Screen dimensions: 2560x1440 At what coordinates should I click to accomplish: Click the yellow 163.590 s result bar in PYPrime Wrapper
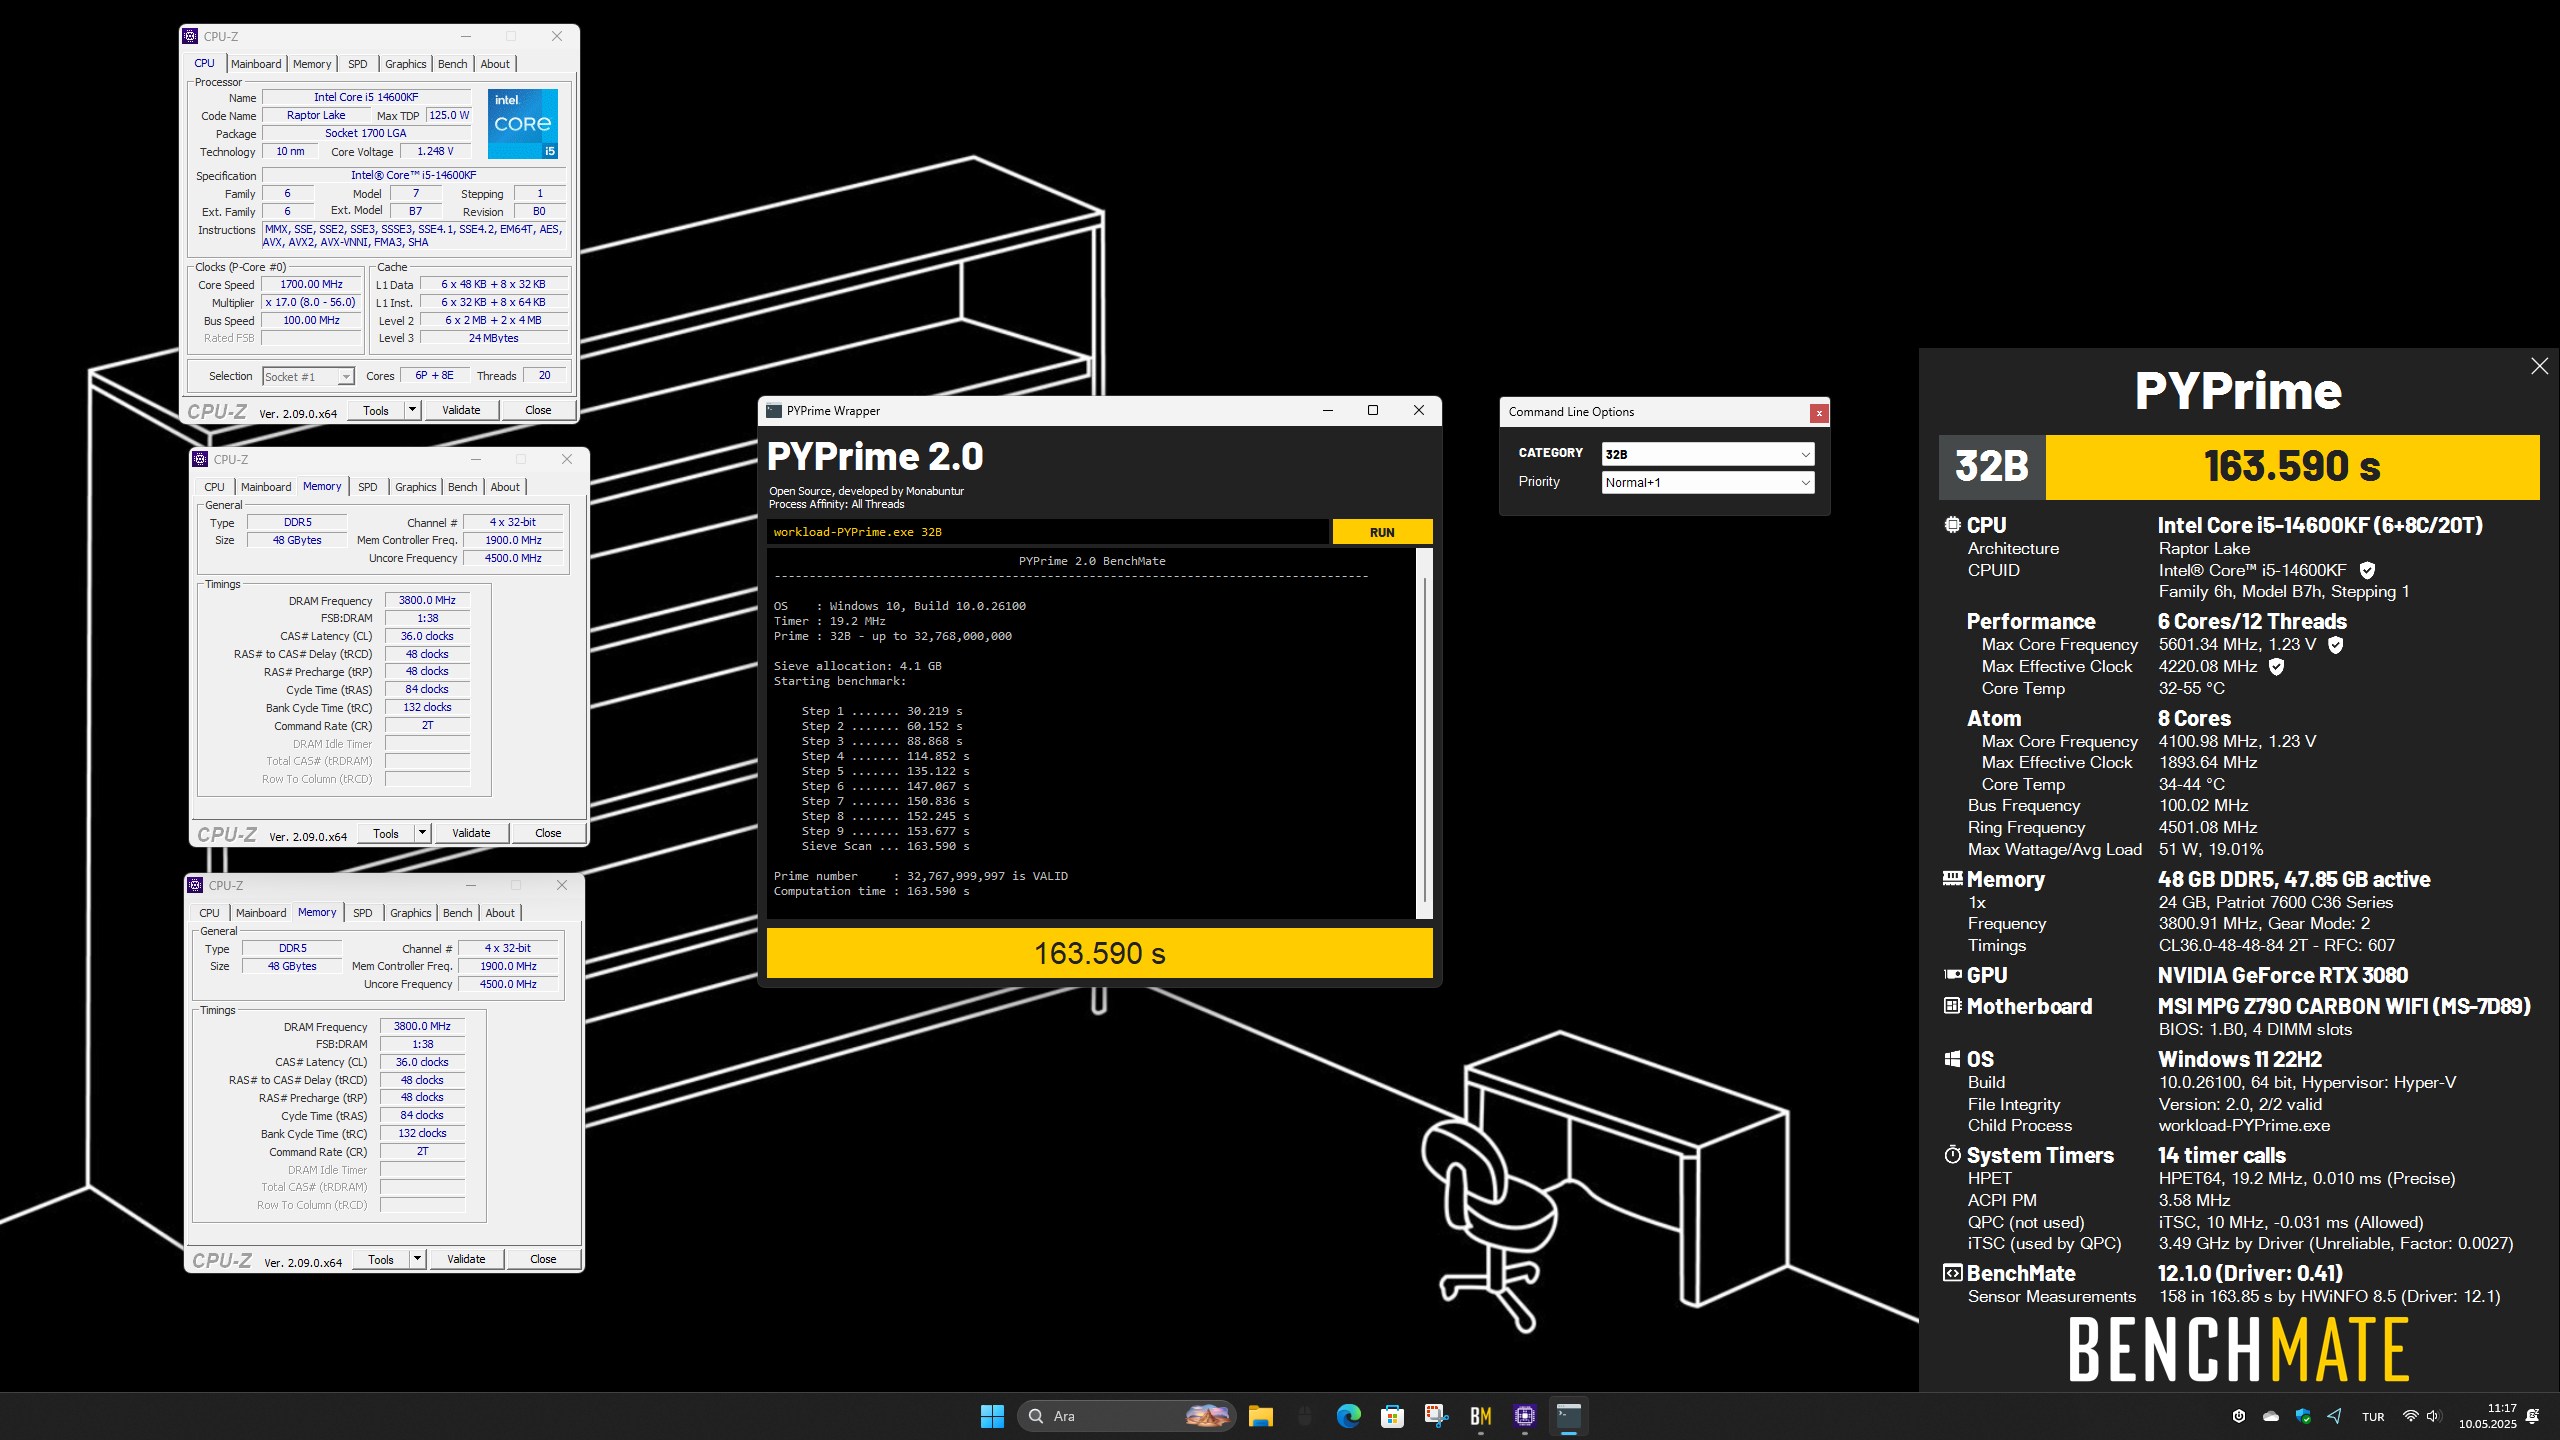[x=1099, y=953]
